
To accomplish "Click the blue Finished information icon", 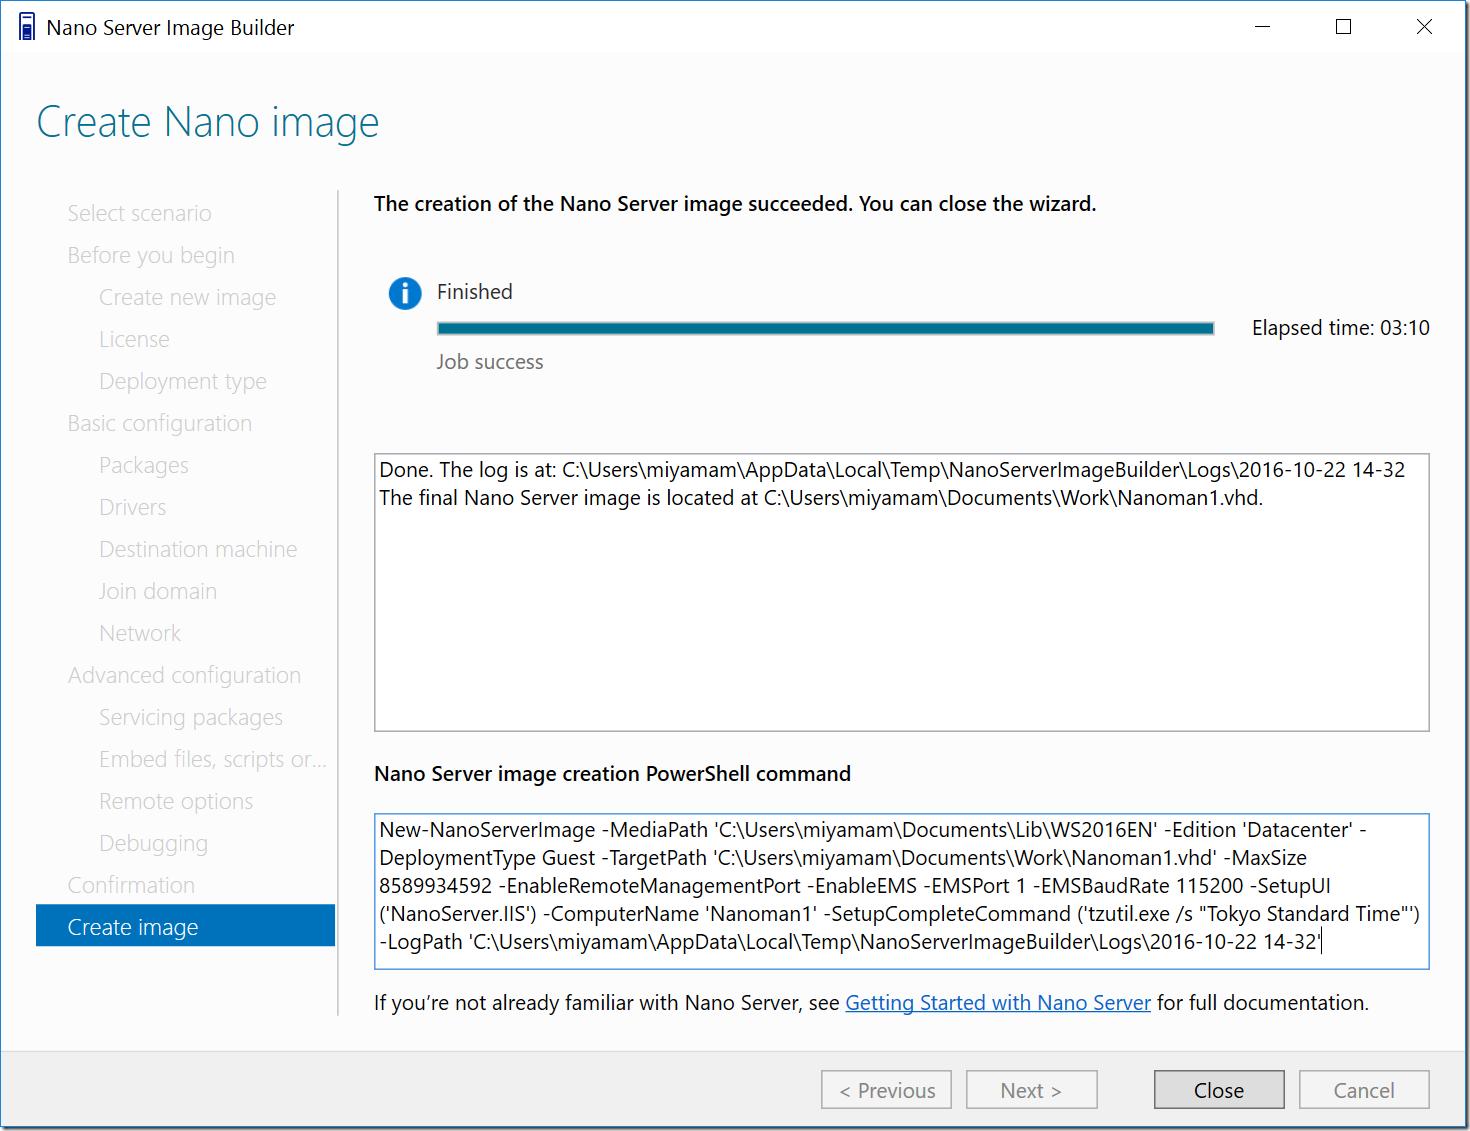I will [x=405, y=293].
